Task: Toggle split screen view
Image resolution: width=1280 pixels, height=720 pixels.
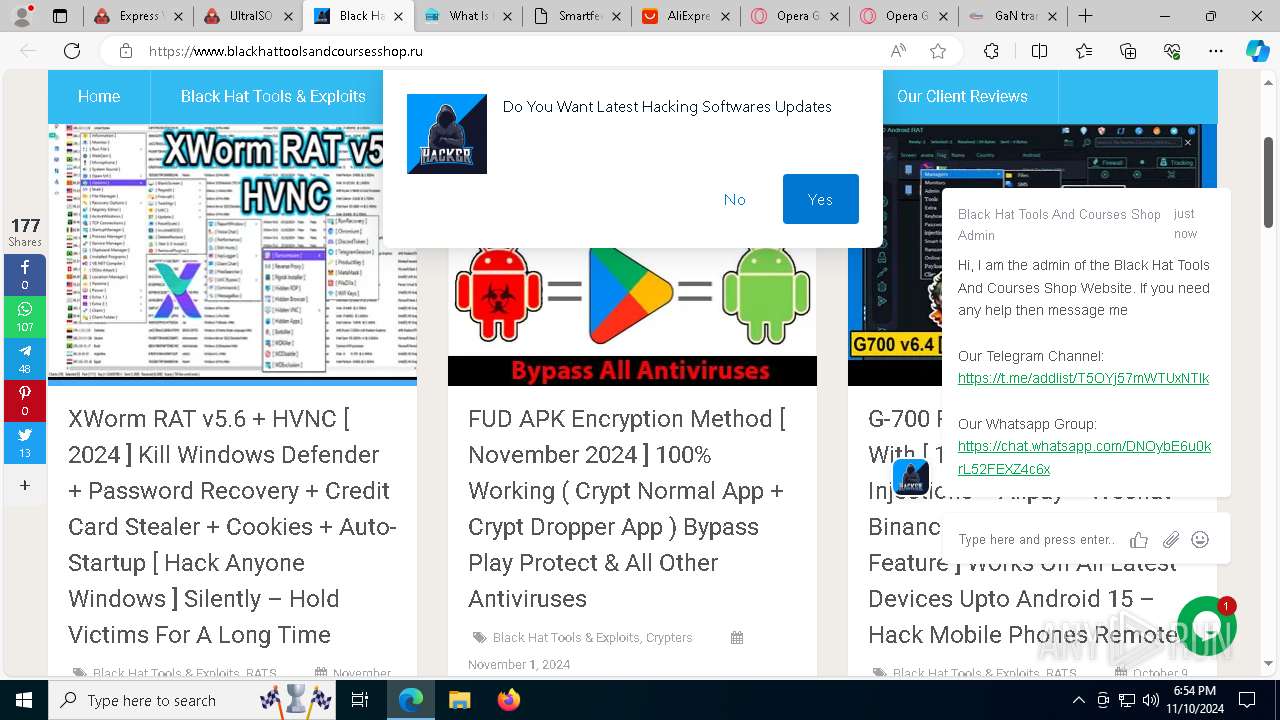Action: pos(1039,51)
